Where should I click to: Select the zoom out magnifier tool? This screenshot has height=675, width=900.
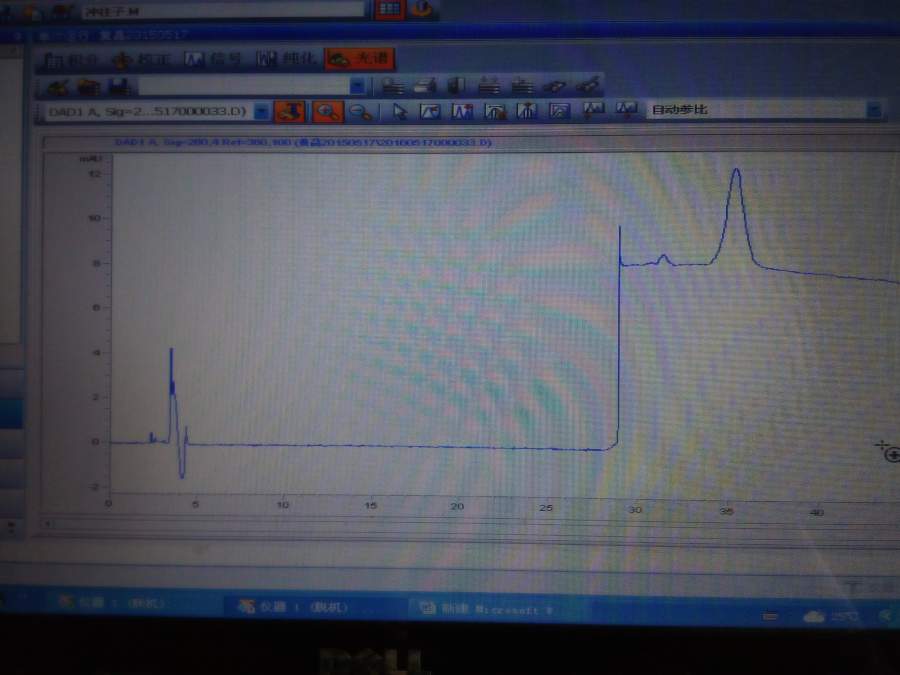click(x=361, y=111)
